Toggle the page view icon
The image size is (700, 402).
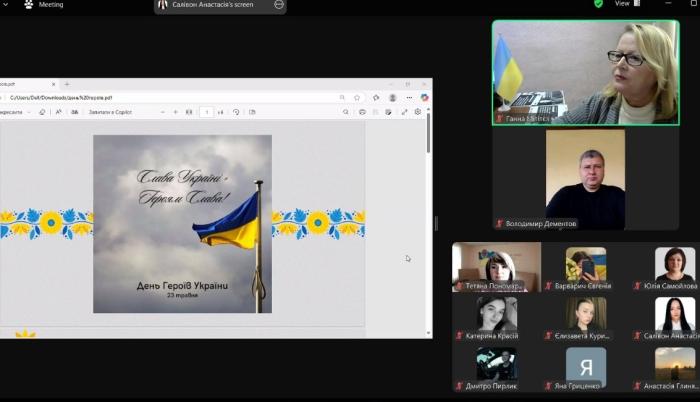[x=252, y=112]
